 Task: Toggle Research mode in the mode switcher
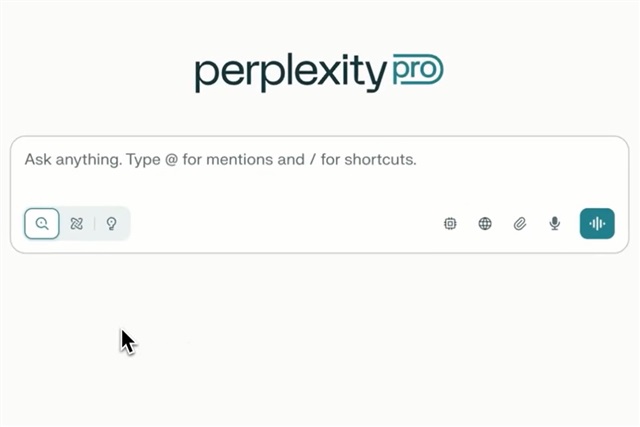point(76,224)
